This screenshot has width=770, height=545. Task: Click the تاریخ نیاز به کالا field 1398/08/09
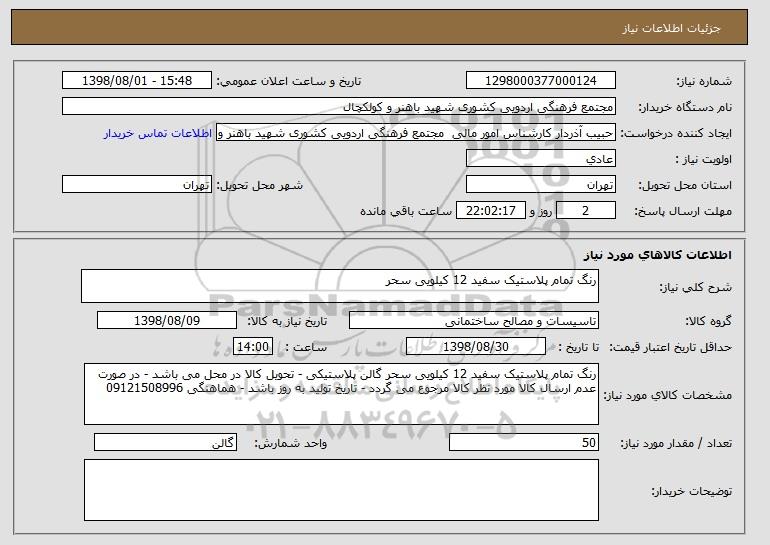pos(167,321)
